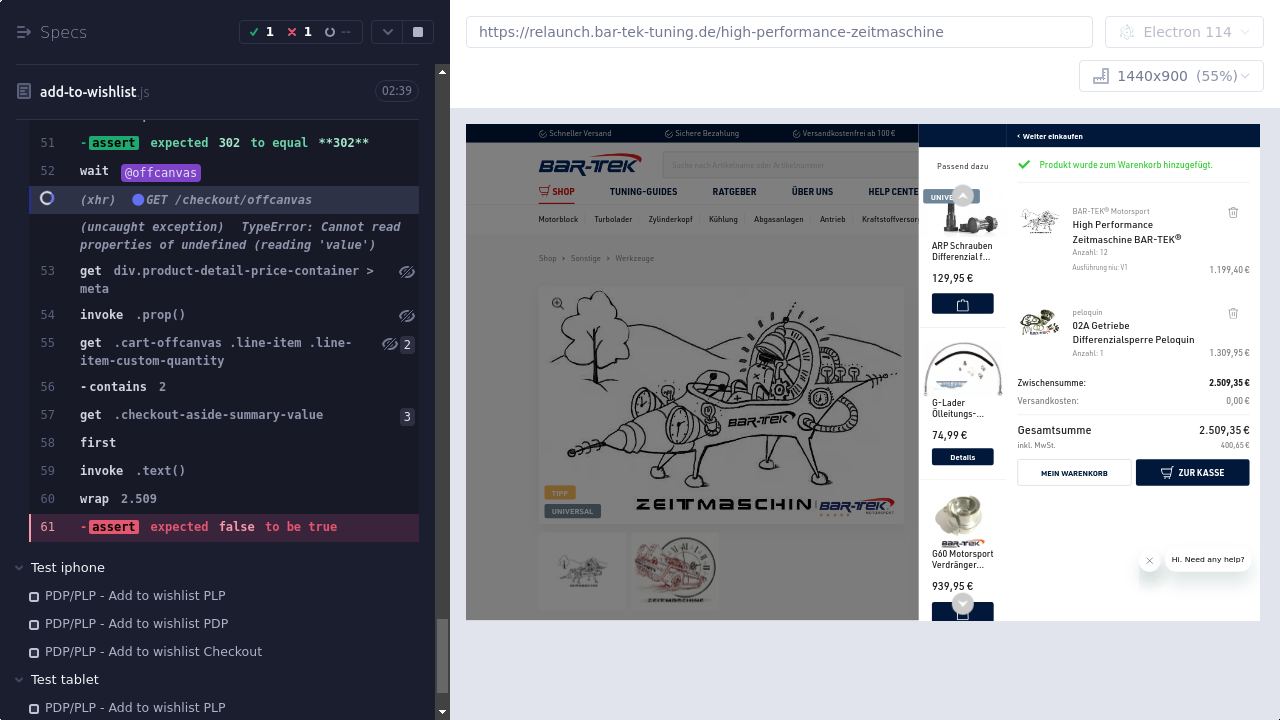Click the stop test run button

417,32
